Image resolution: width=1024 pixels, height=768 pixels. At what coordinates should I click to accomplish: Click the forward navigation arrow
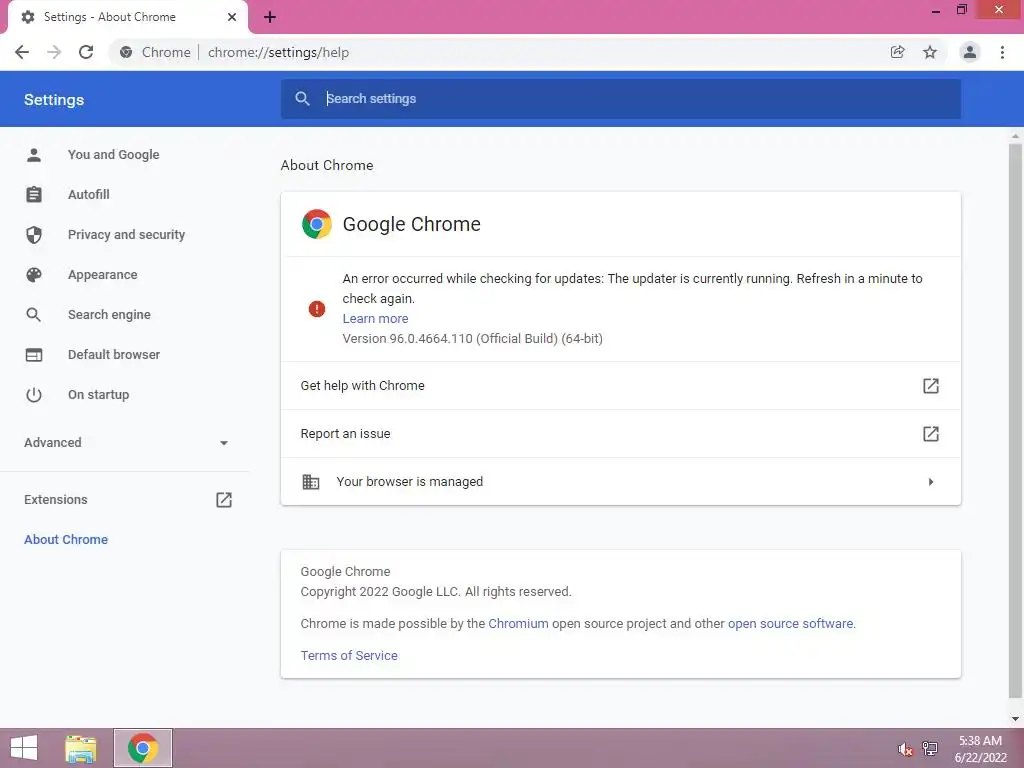tap(54, 52)
